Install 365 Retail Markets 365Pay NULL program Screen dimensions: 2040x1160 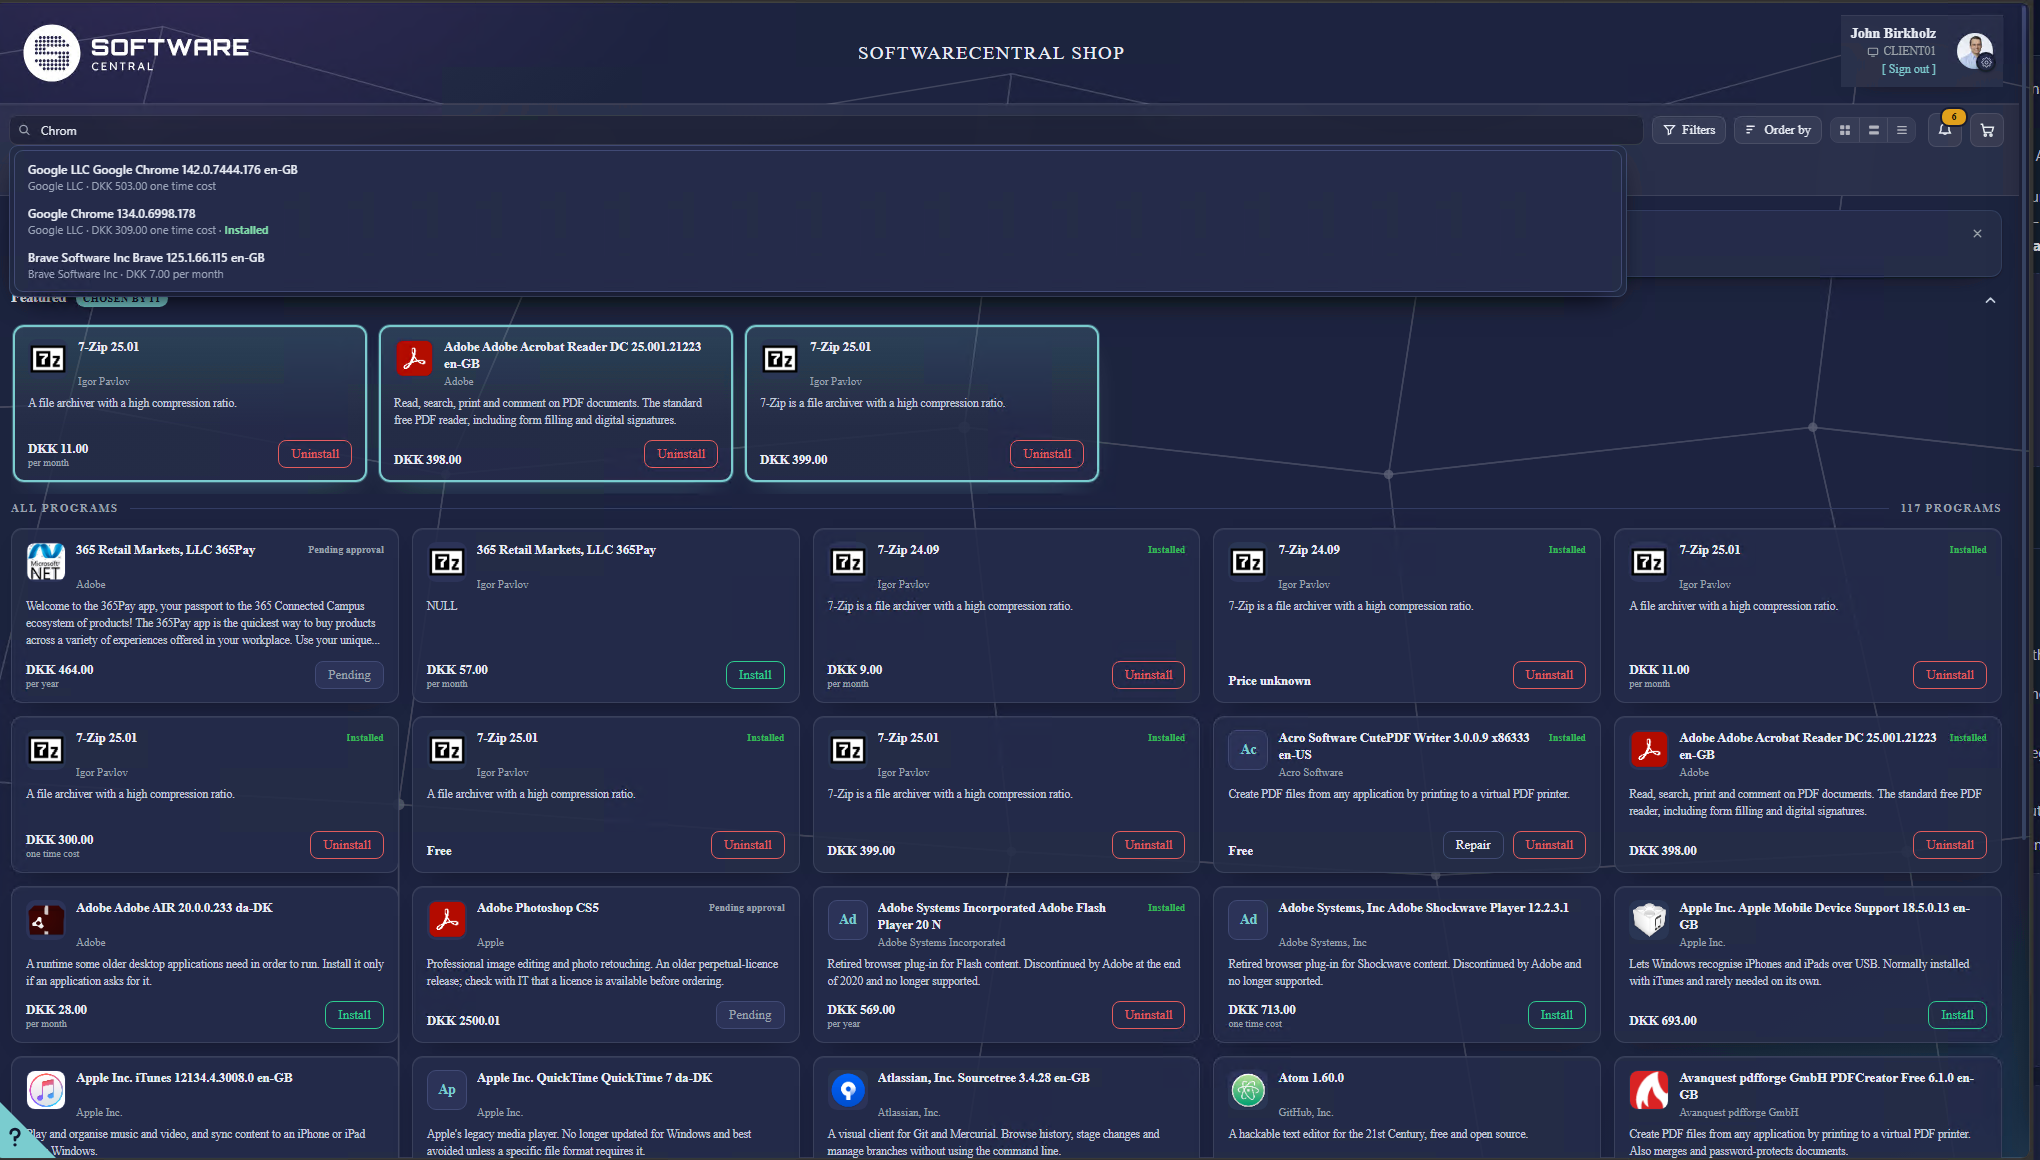pos(755,675)
